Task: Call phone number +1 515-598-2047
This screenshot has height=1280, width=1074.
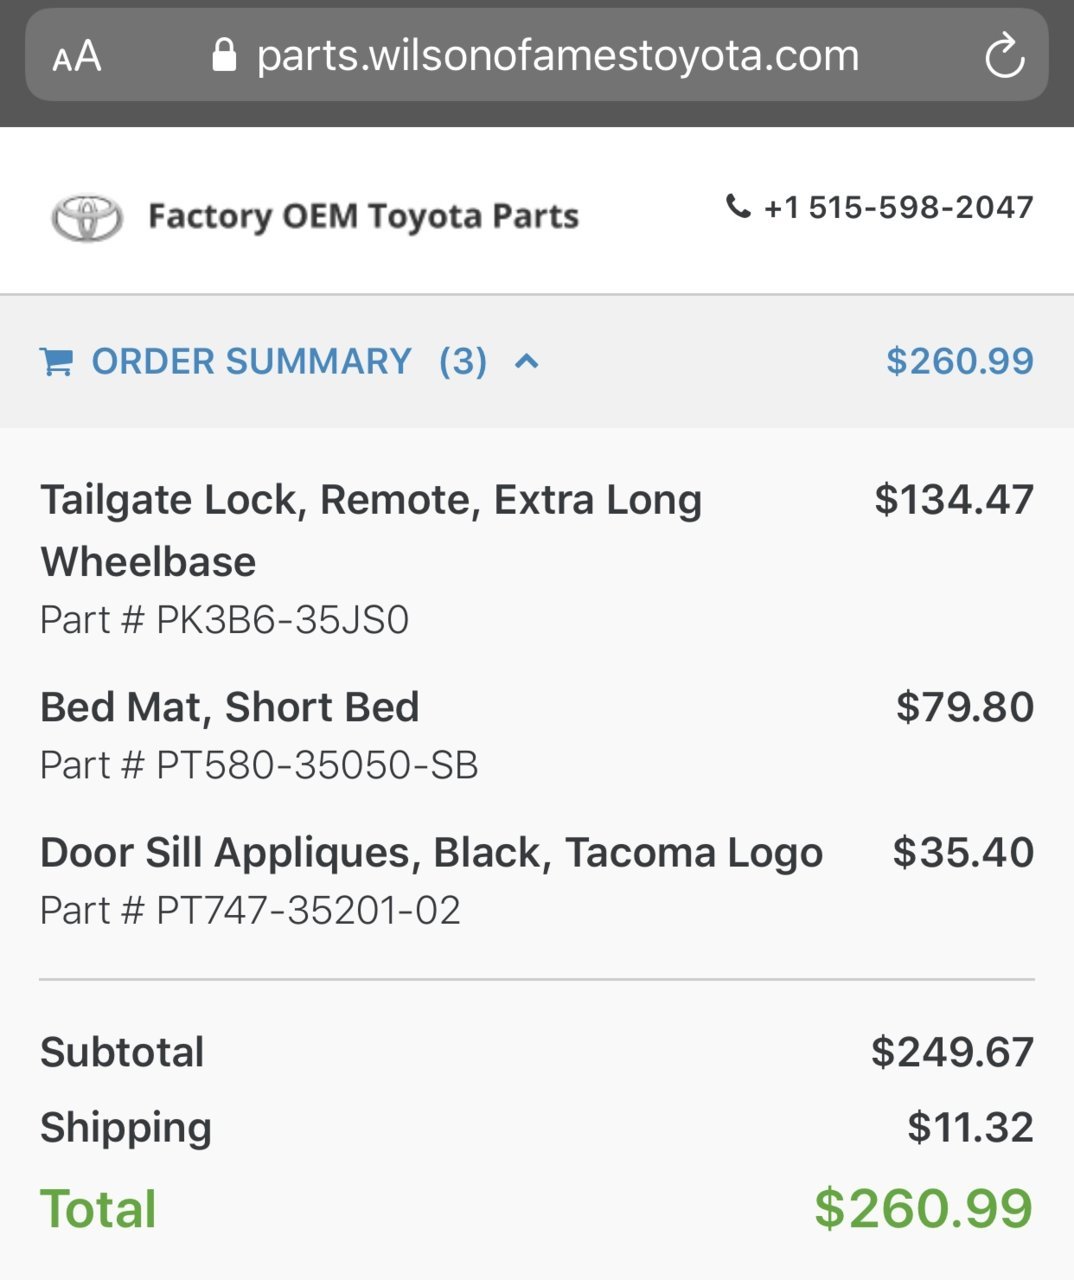Action: coord(898,207)
